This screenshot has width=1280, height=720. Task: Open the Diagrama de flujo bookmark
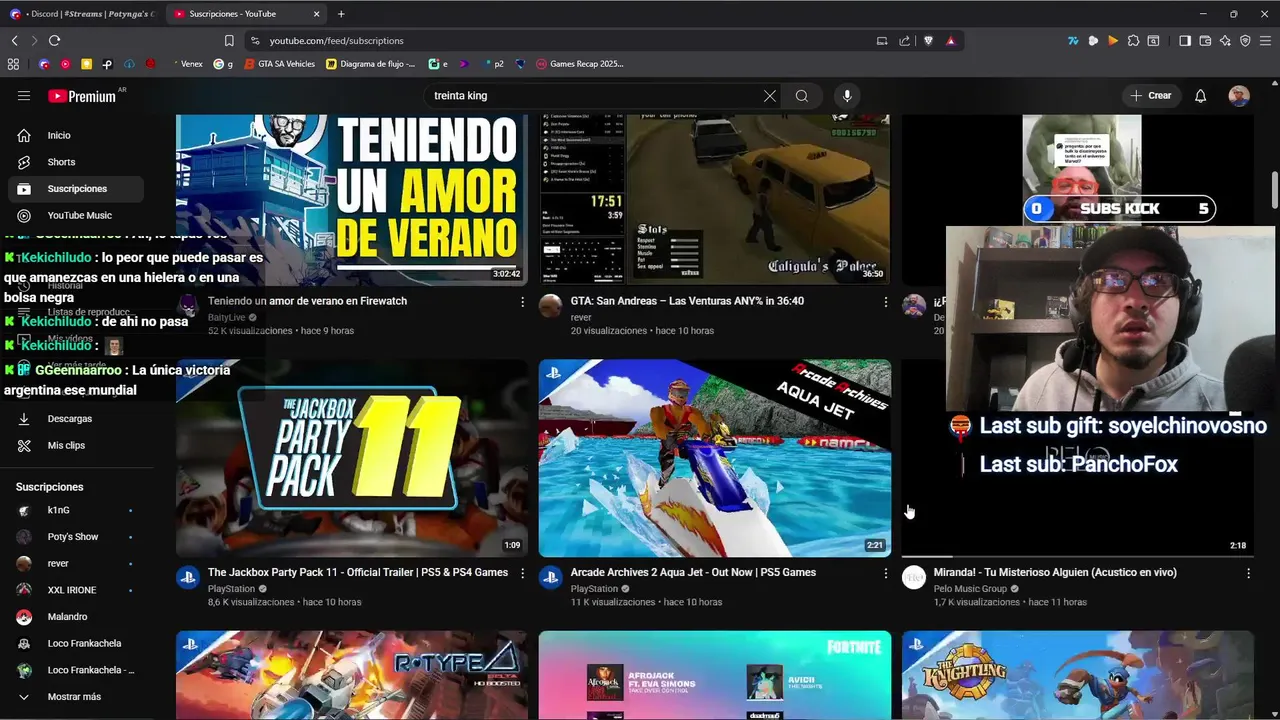pos(370,64)
